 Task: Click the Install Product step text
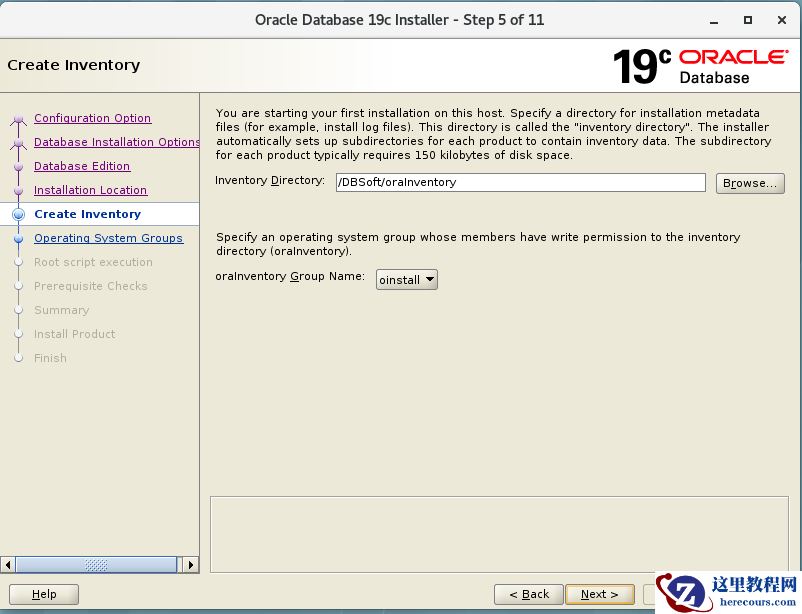click(75, 334)
